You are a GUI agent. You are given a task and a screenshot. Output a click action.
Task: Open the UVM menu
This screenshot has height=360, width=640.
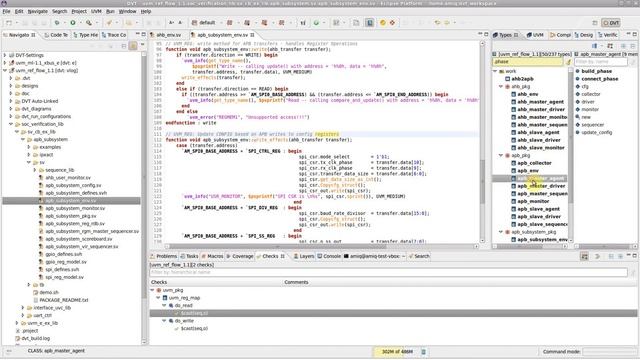[96, 11]
